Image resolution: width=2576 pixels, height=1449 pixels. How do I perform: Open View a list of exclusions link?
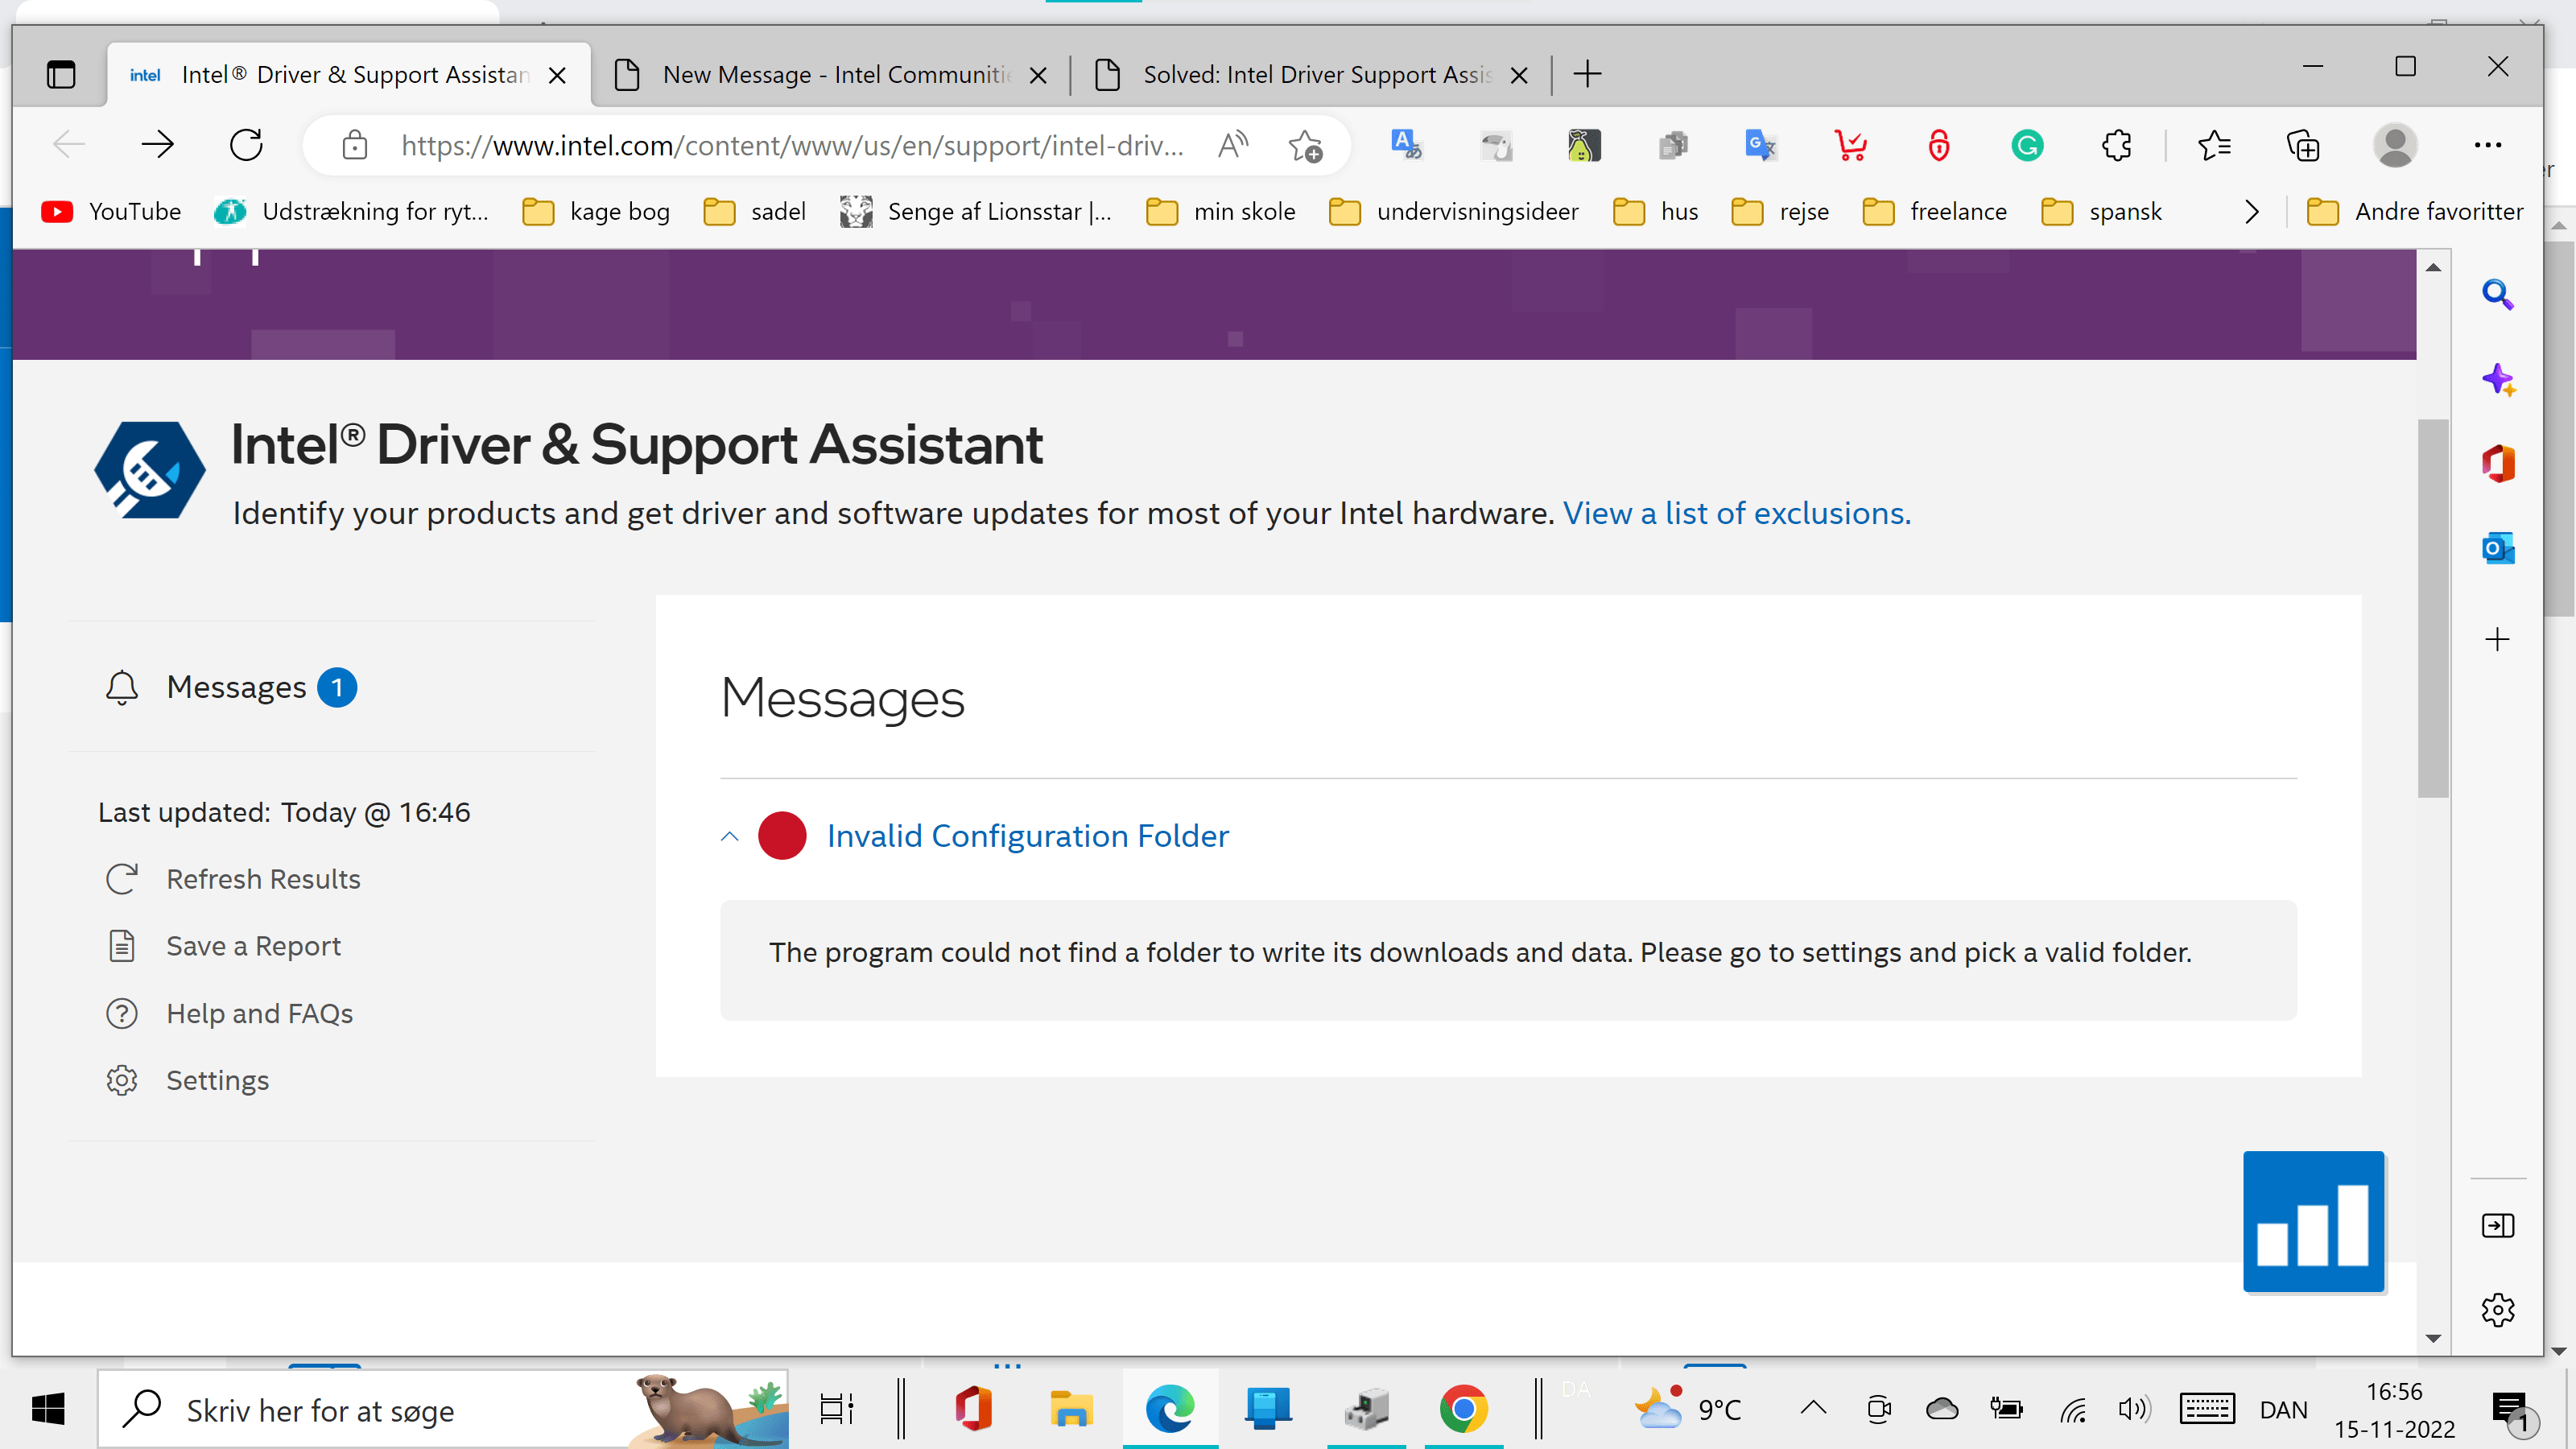[x=1736, y=512]
